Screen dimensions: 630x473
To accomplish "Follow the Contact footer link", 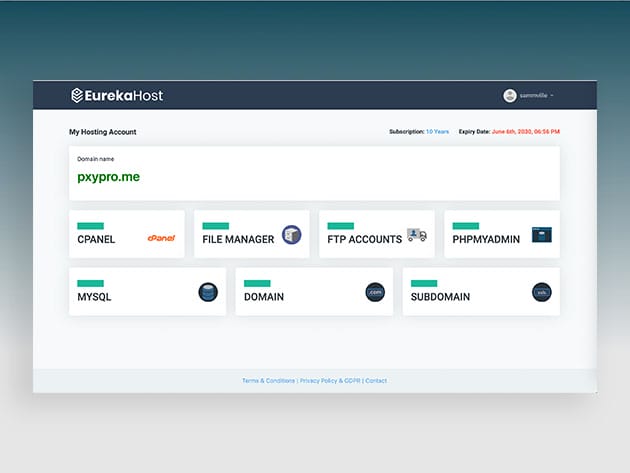I will (x=376, y=381).
